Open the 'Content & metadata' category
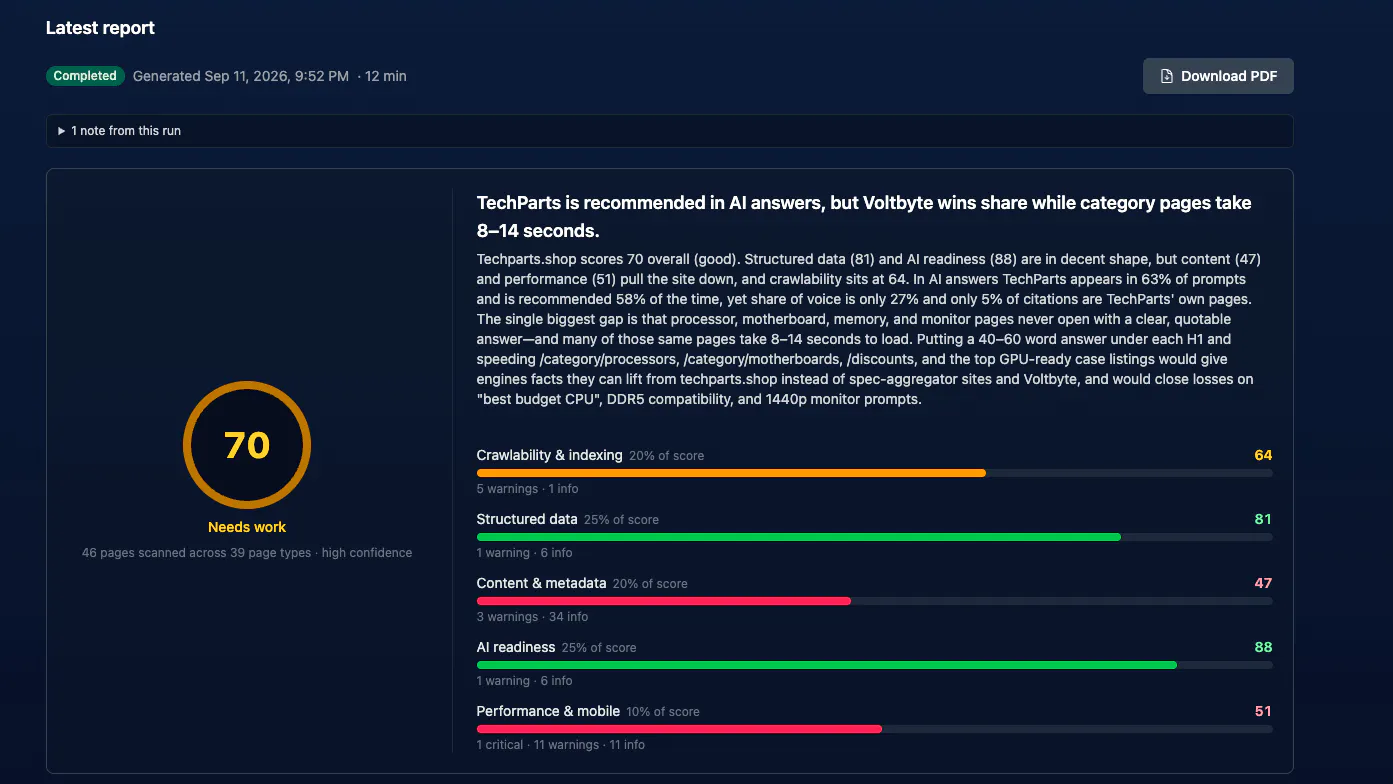The image size is (1393, 784). click(x=542, y=583)
